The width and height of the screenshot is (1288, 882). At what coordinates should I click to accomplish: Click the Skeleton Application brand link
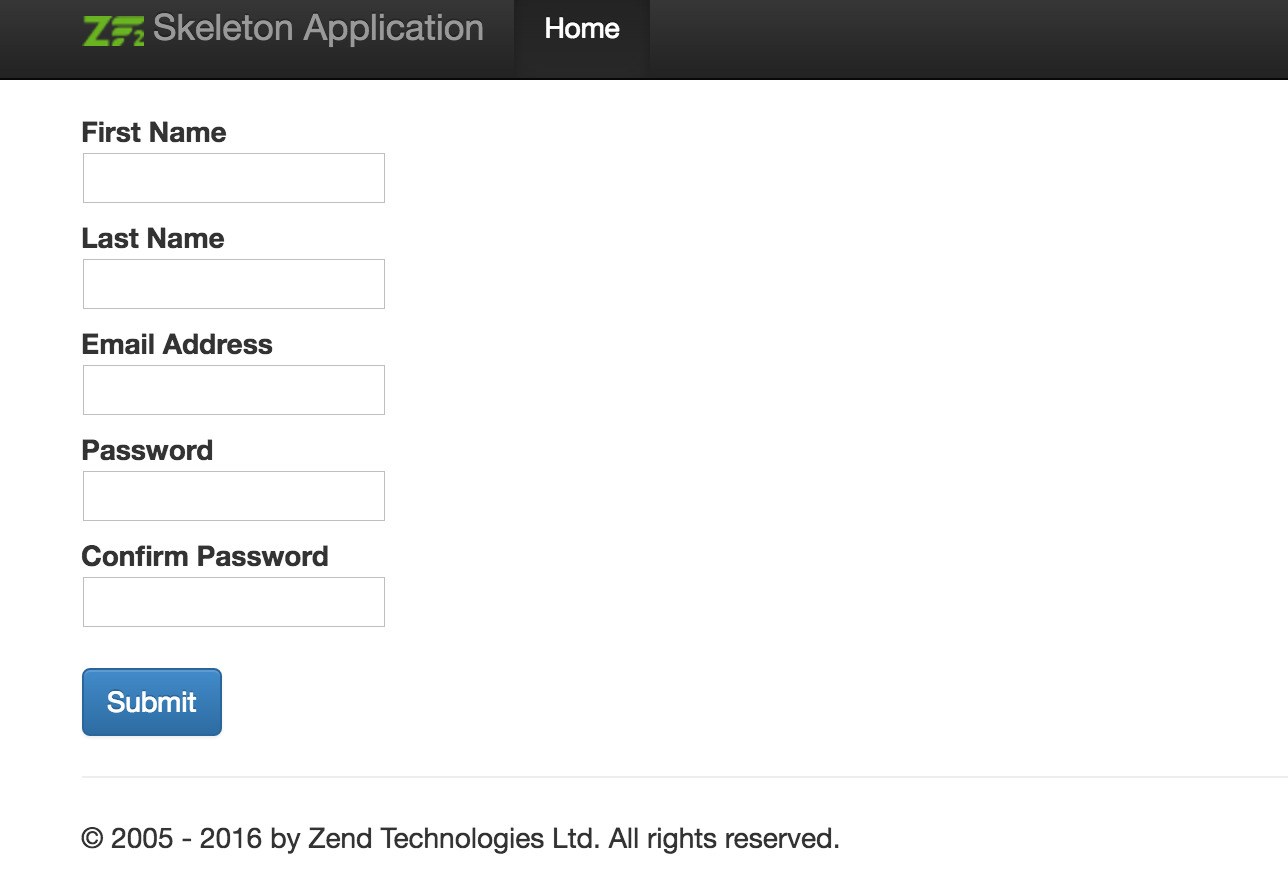pyautogui.click(x=317, y=29)
